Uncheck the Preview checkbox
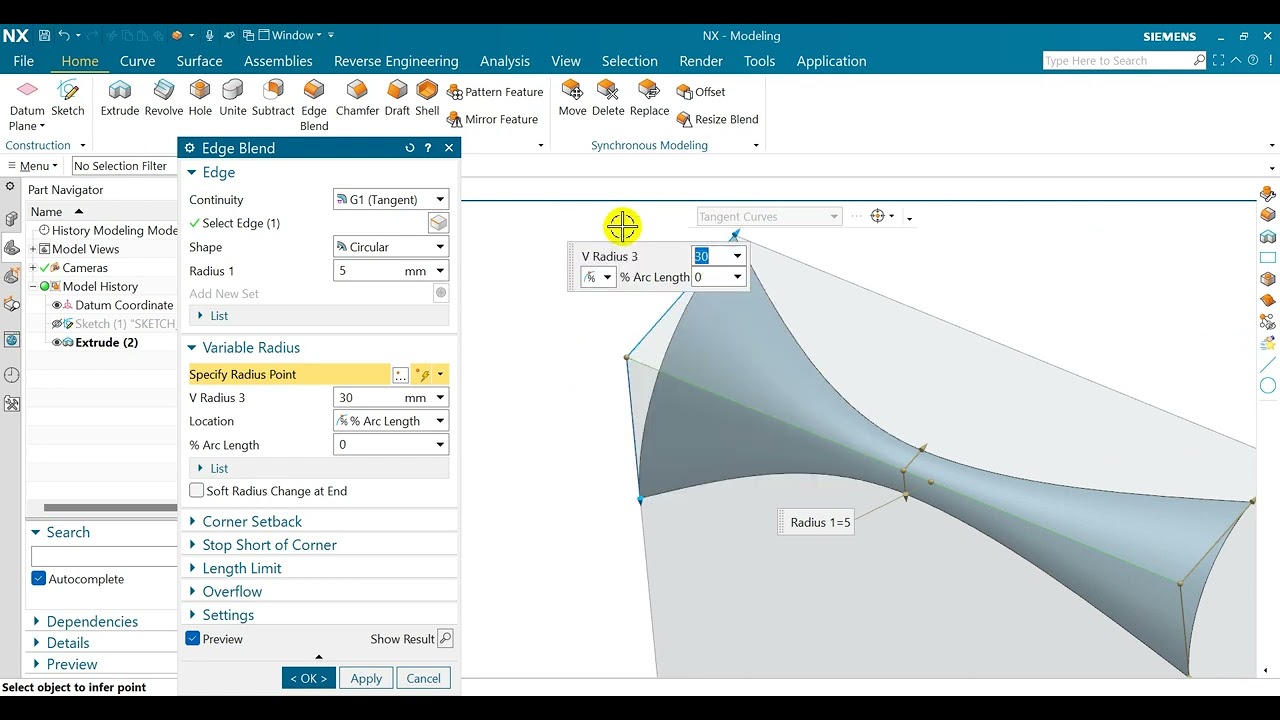The height and width of the screenshot is (720, 1280). pos(193,639)
